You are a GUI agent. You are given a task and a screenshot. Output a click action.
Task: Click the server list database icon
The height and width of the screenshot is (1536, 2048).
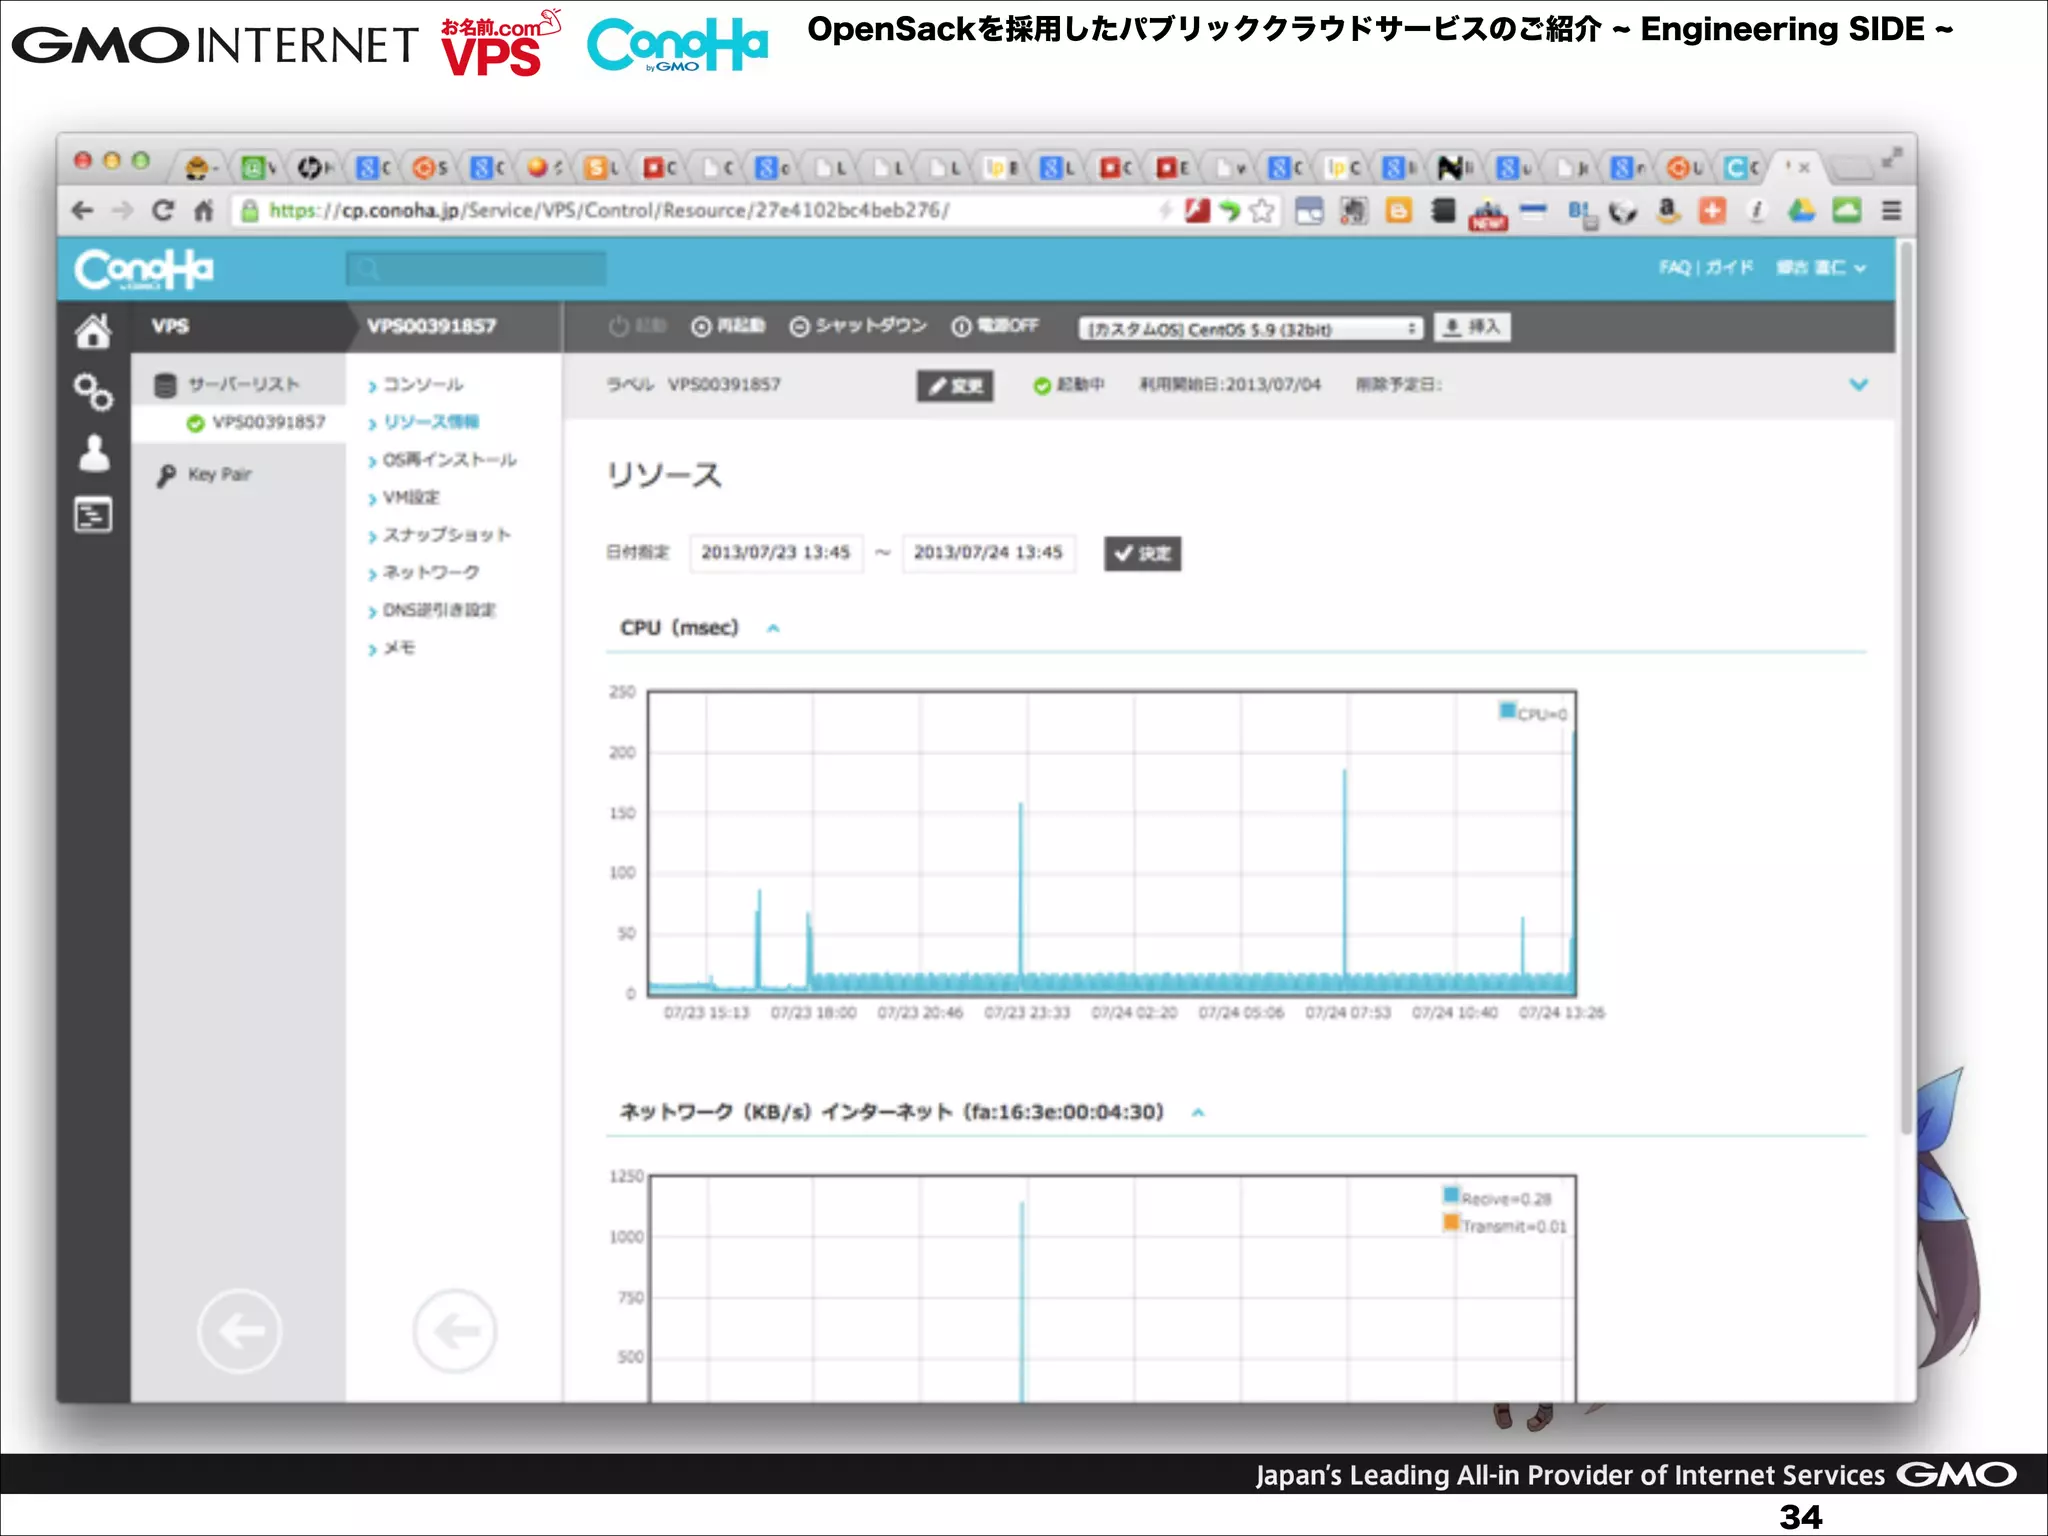pos(166,385)
